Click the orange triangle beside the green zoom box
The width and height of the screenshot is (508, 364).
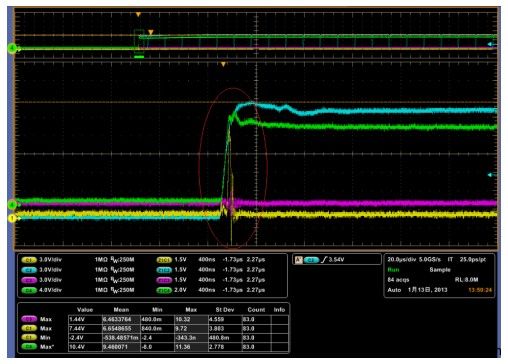tap(151, 32)
